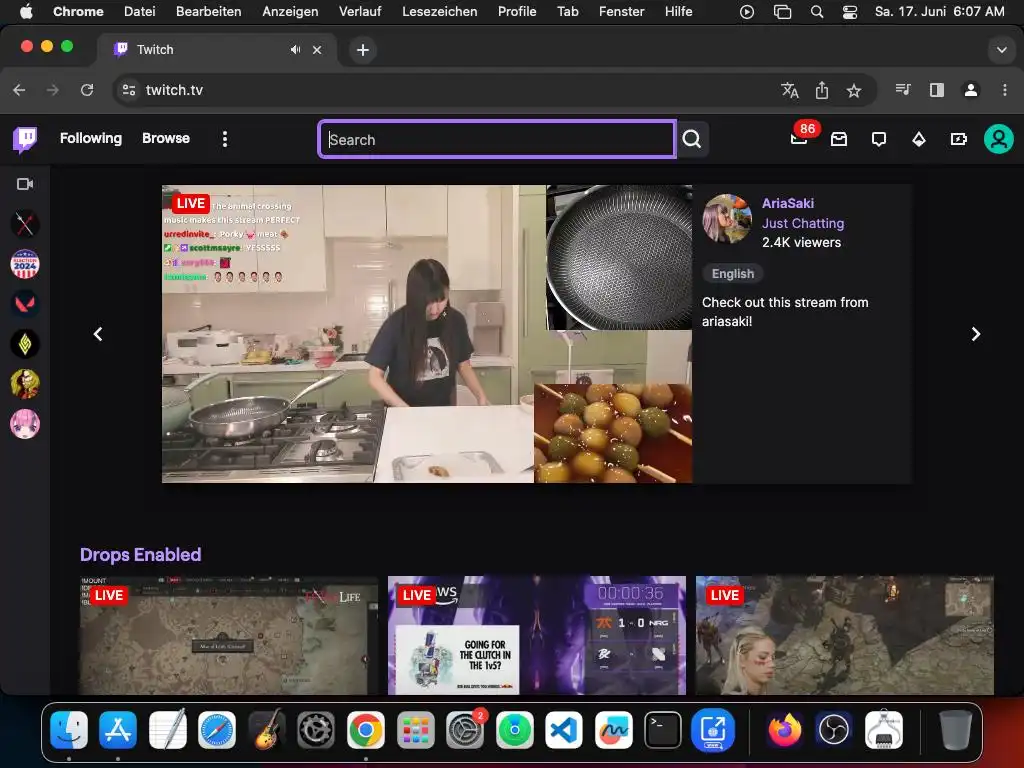Open the Election 2024 sidebar channel

pyautogui.click(x=25, y=264)
